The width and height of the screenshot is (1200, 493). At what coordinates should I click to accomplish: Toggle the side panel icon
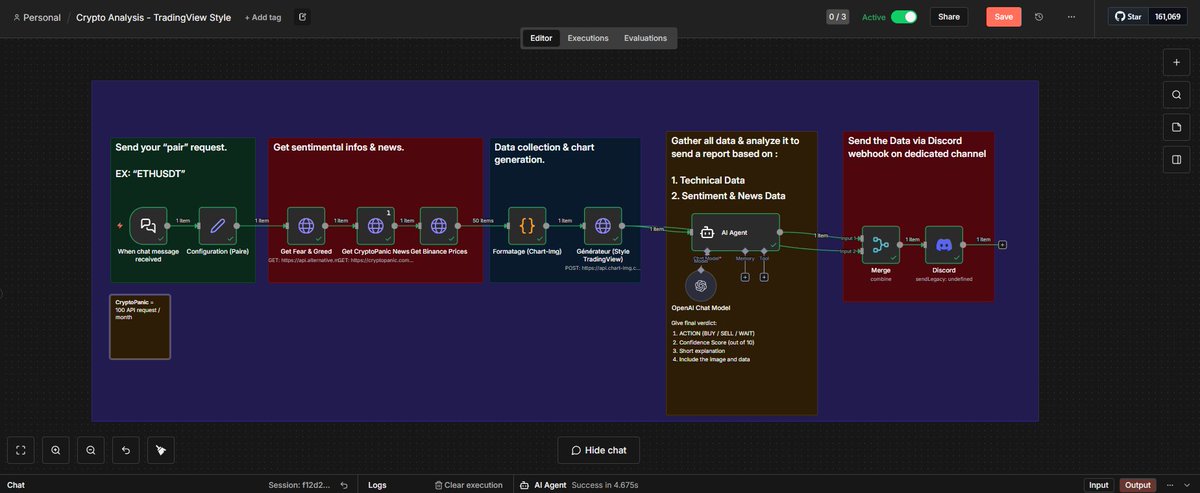[x=1177, y=159]
